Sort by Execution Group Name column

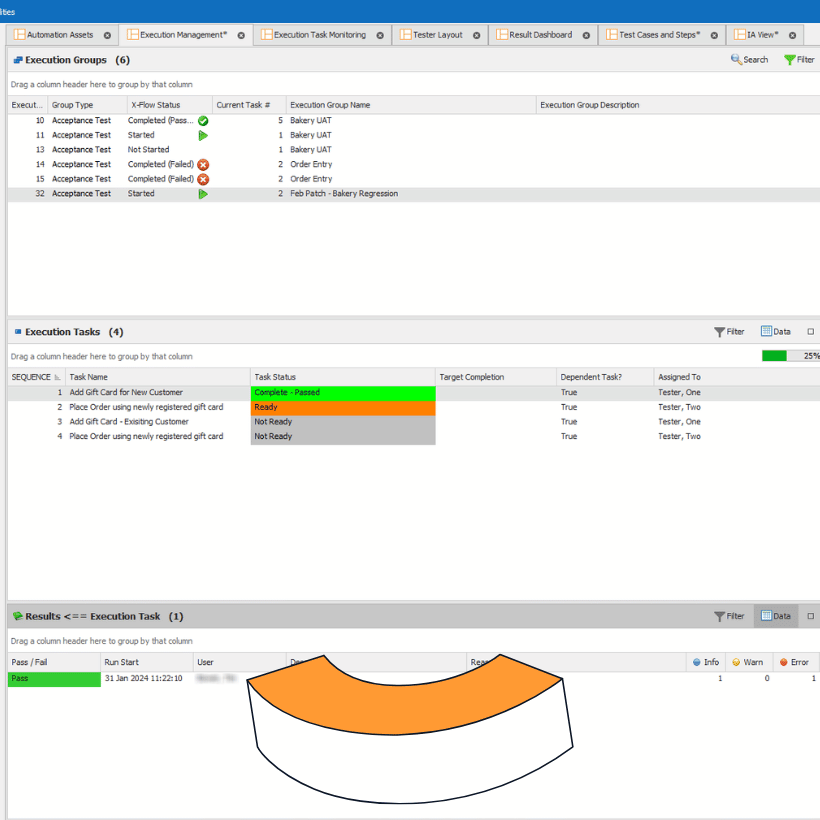pos(411,105)
